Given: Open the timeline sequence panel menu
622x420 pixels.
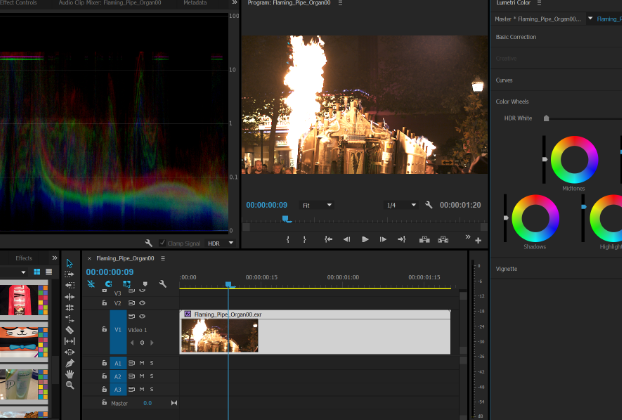Looking at the screenshot, I should pos(163,258).
